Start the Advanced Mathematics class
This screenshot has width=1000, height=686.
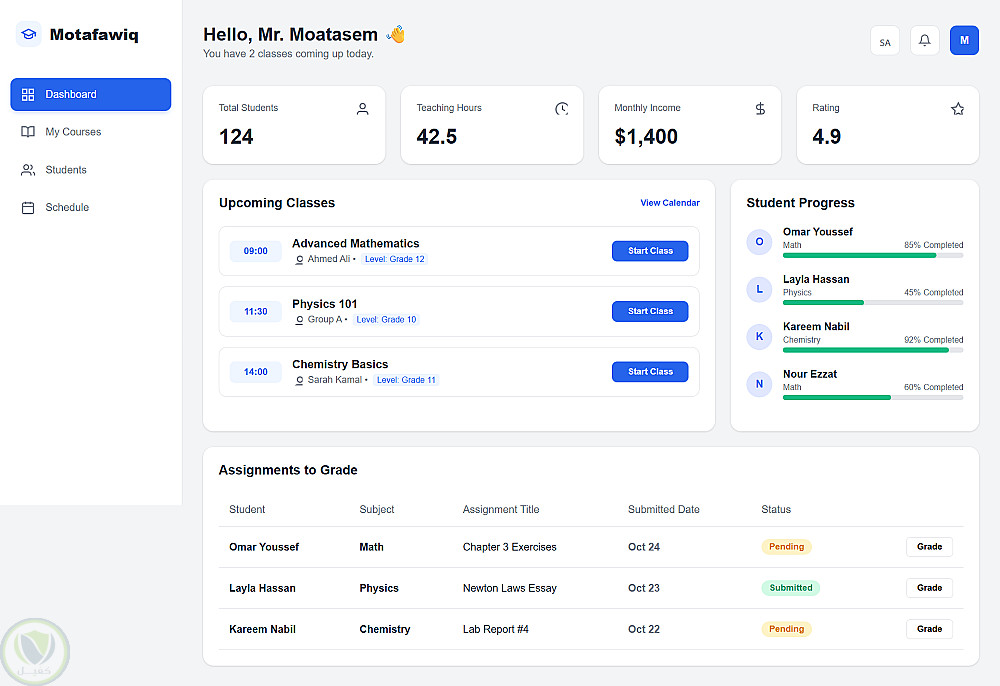tap(650, 251)
